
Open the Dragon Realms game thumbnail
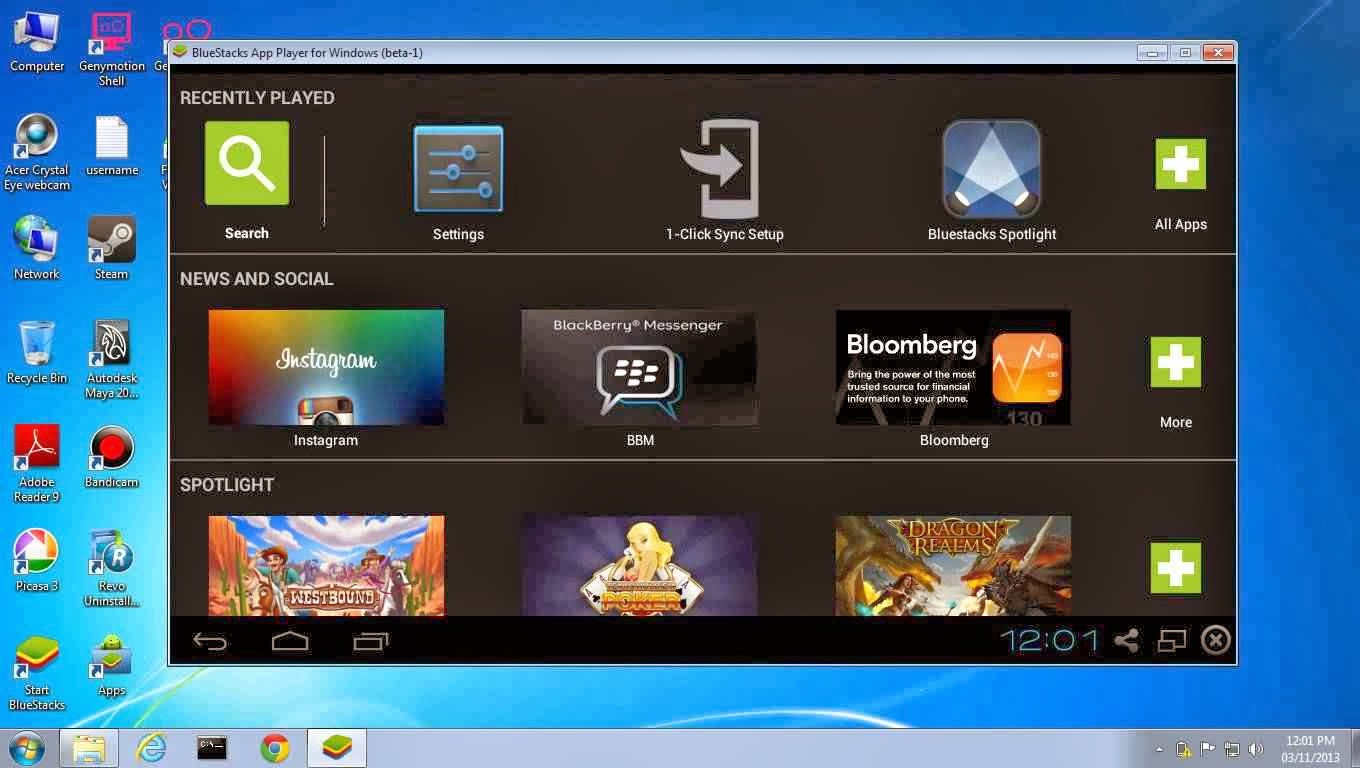tap(953, 565)
